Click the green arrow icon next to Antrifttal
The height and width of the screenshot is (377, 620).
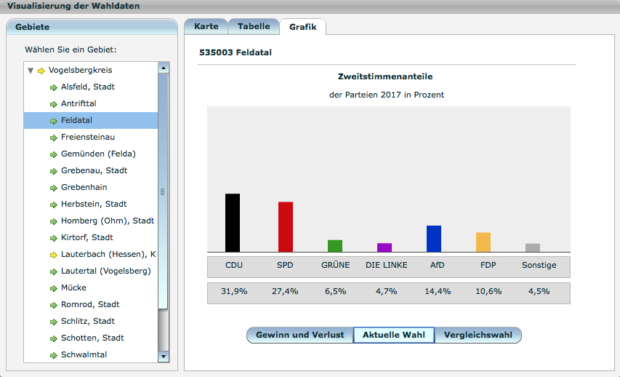[x=53, y=104]
